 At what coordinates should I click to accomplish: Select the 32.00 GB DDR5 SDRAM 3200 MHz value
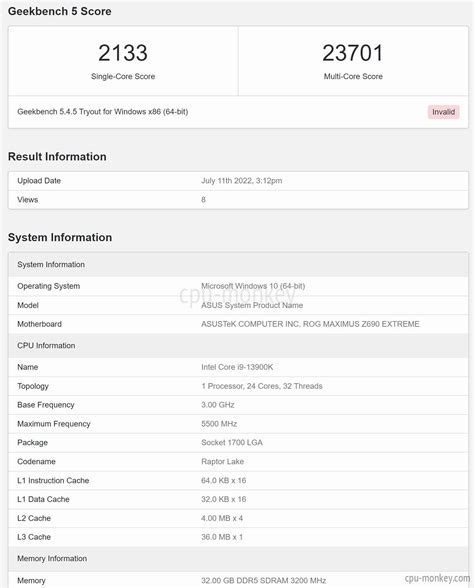point(263,580)
